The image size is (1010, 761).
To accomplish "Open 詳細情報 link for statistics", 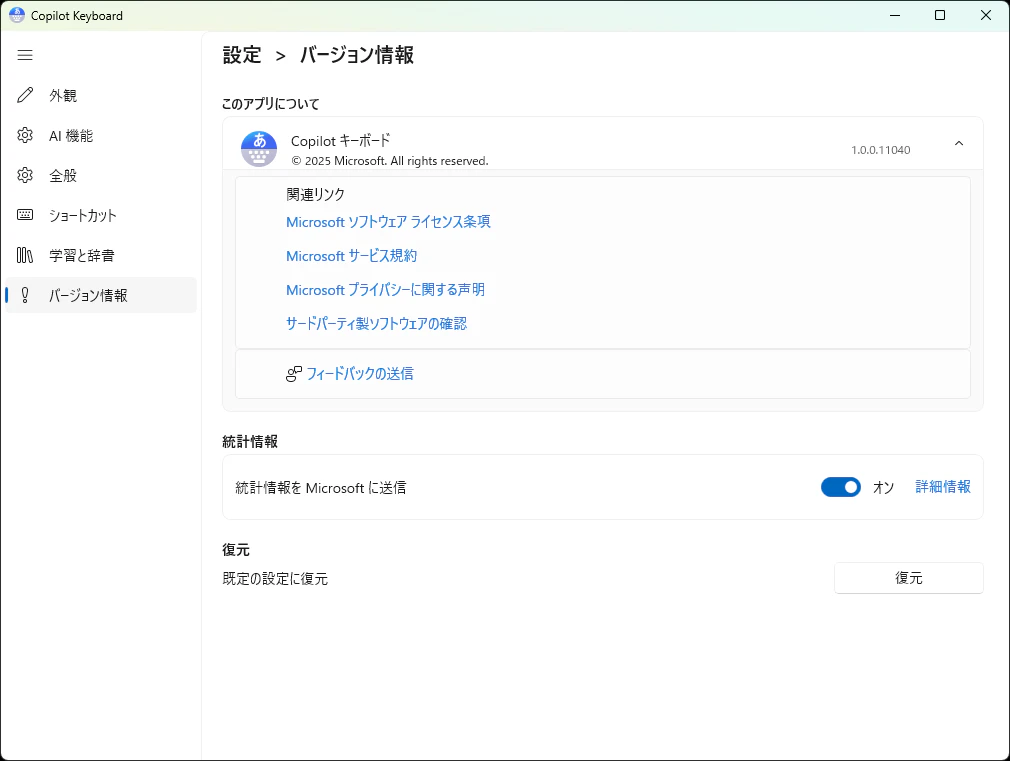I will (x=943, y=487).
